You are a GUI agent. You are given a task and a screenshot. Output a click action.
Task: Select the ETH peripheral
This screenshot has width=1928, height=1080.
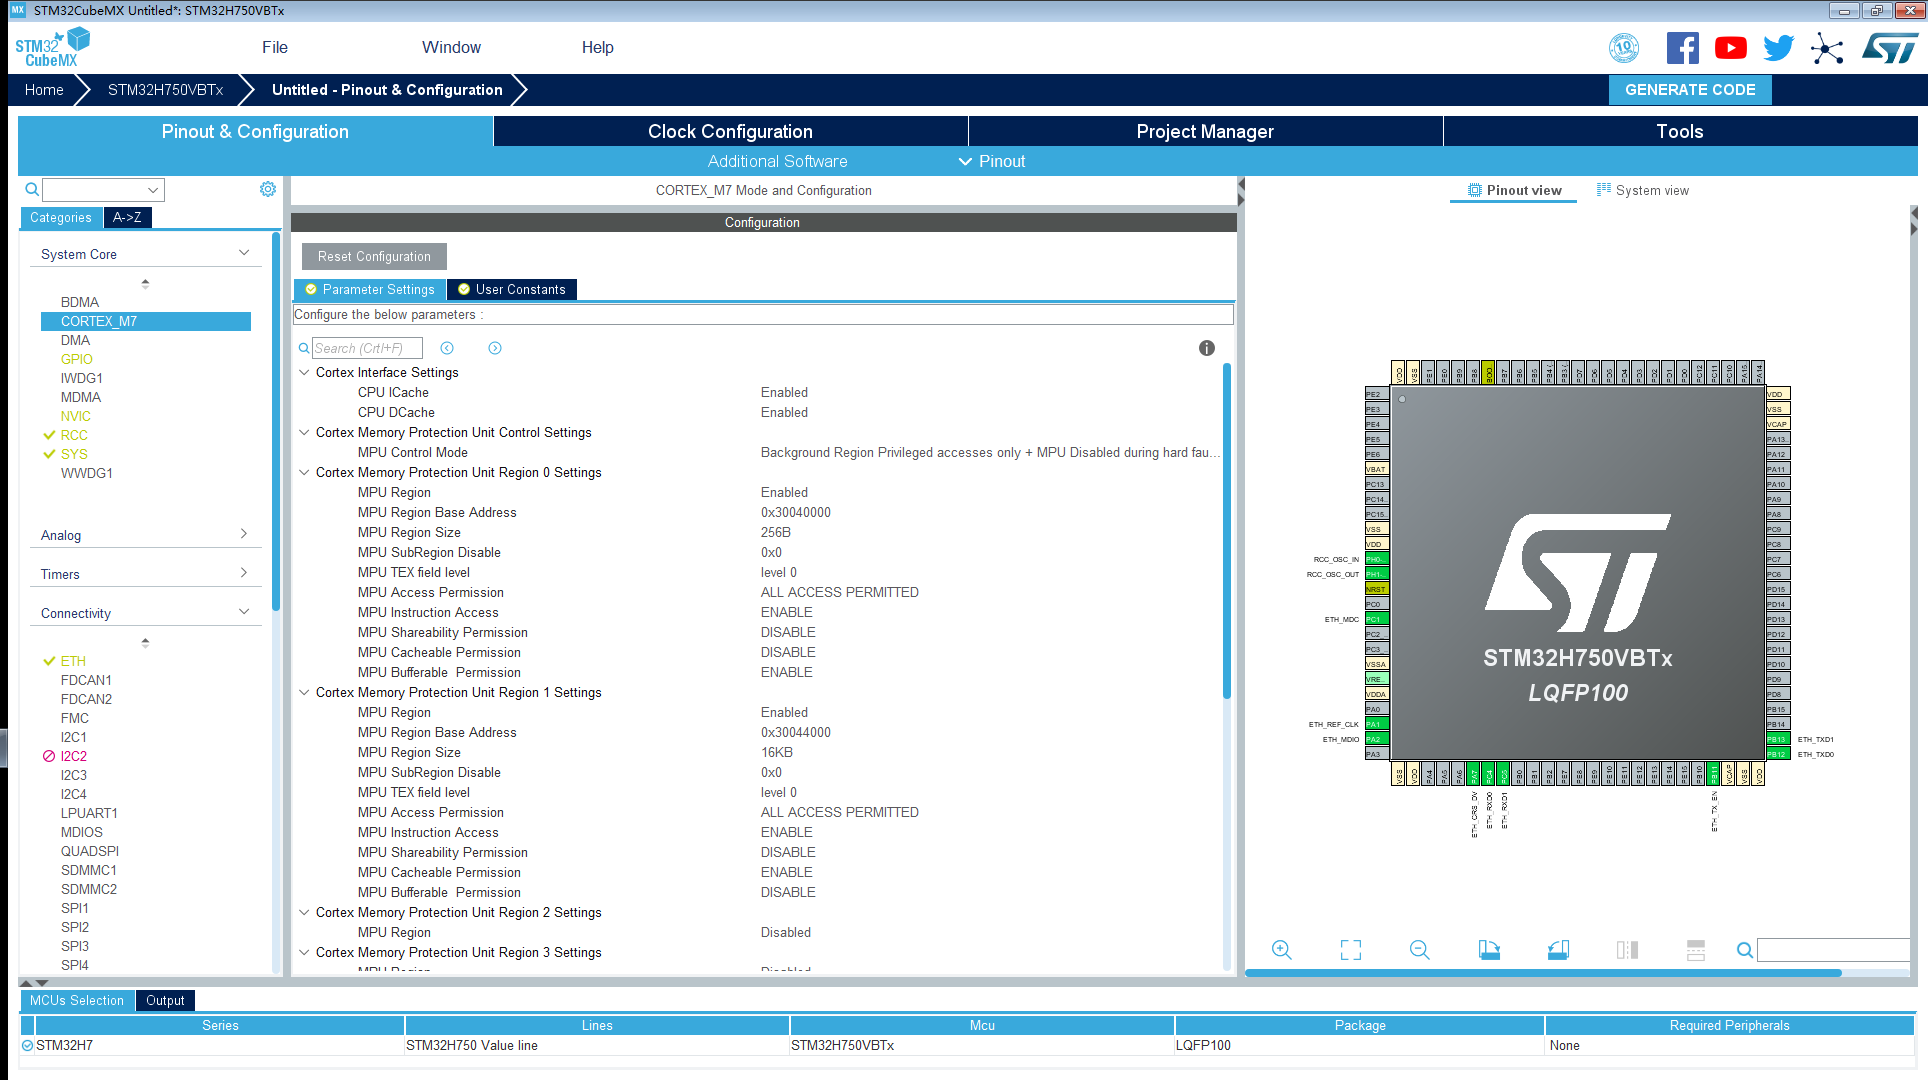(73, 661)
